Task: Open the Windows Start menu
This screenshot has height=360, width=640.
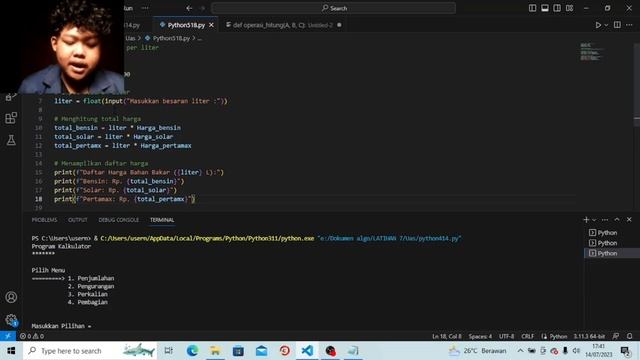Action: point(11,351)
